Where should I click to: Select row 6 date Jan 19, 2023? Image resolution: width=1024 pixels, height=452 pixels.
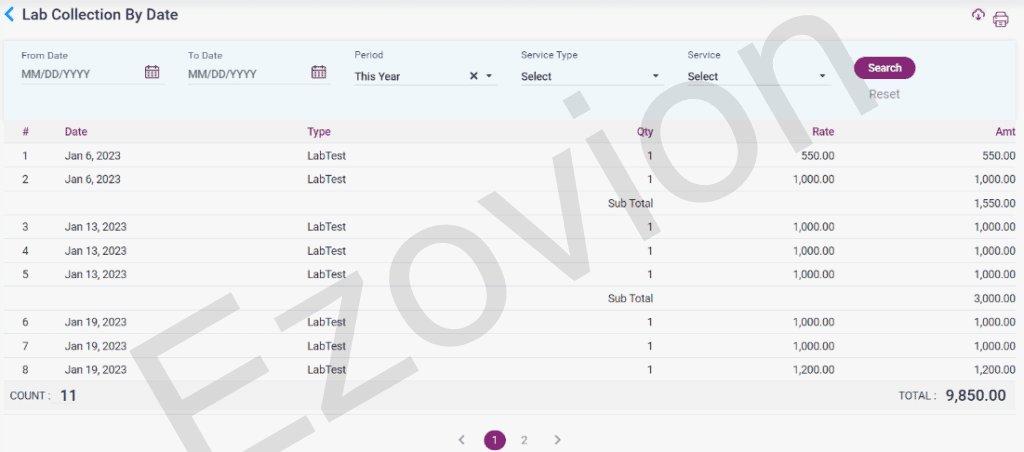[95, 322]
